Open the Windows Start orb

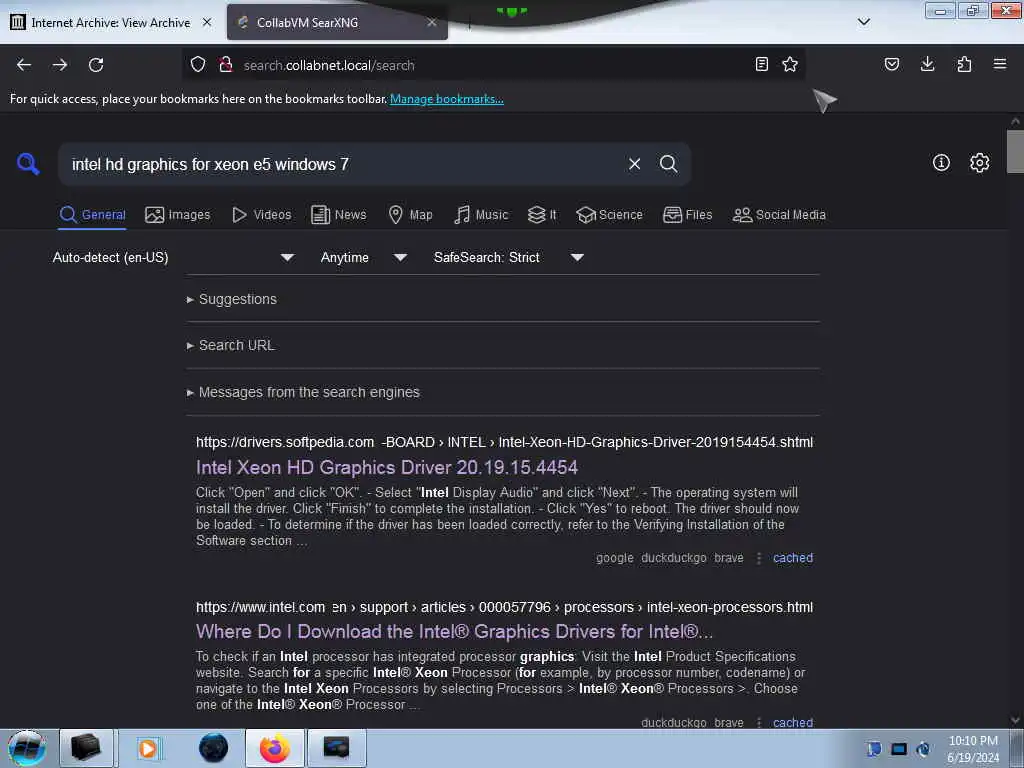click(27, 748)
